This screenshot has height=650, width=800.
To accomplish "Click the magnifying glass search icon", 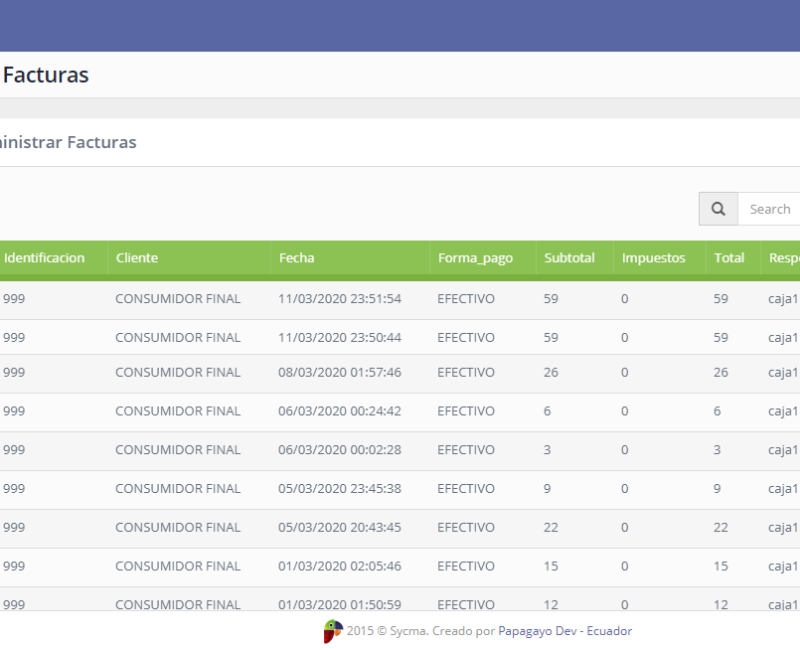I will pos(718,209).
